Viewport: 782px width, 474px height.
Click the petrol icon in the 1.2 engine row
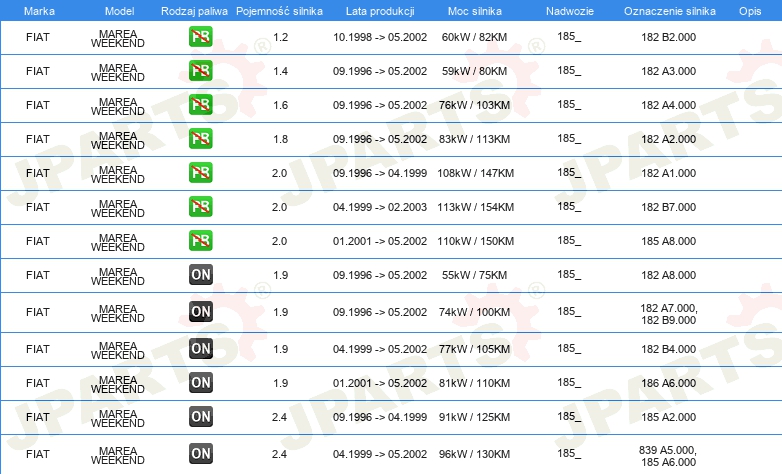(x=200, y=37)
